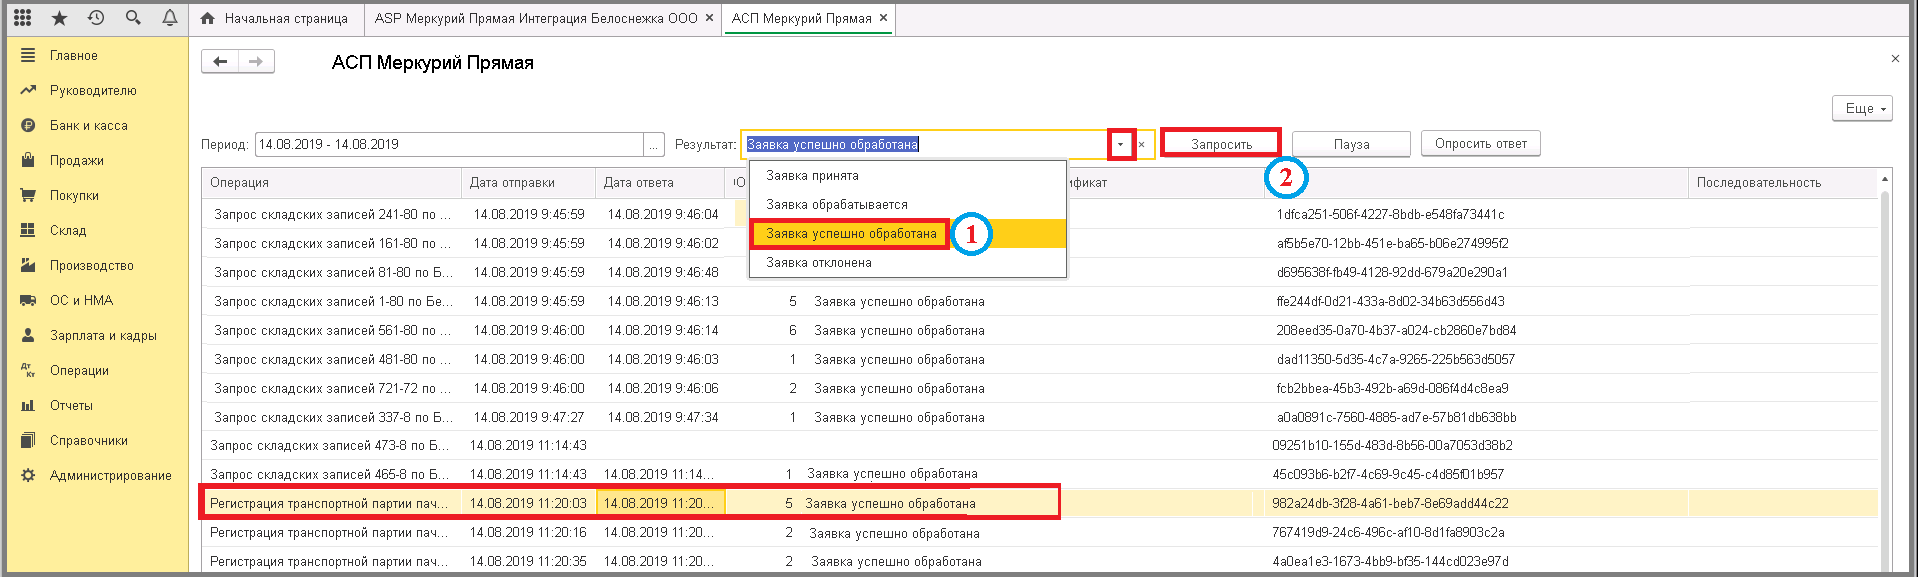Open the Операции section
Image resolution: width=1918 pixels, height=577 pixels.
(x=79, y=371)
